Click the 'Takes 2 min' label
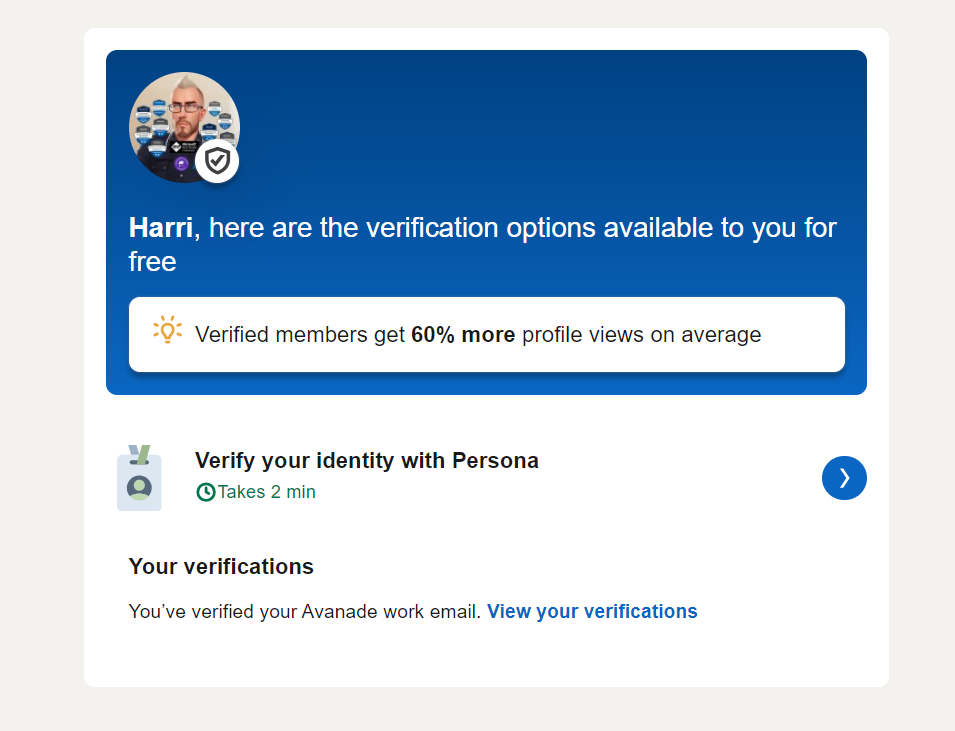The width and height of the screenshot is (955, 731). 267,492
